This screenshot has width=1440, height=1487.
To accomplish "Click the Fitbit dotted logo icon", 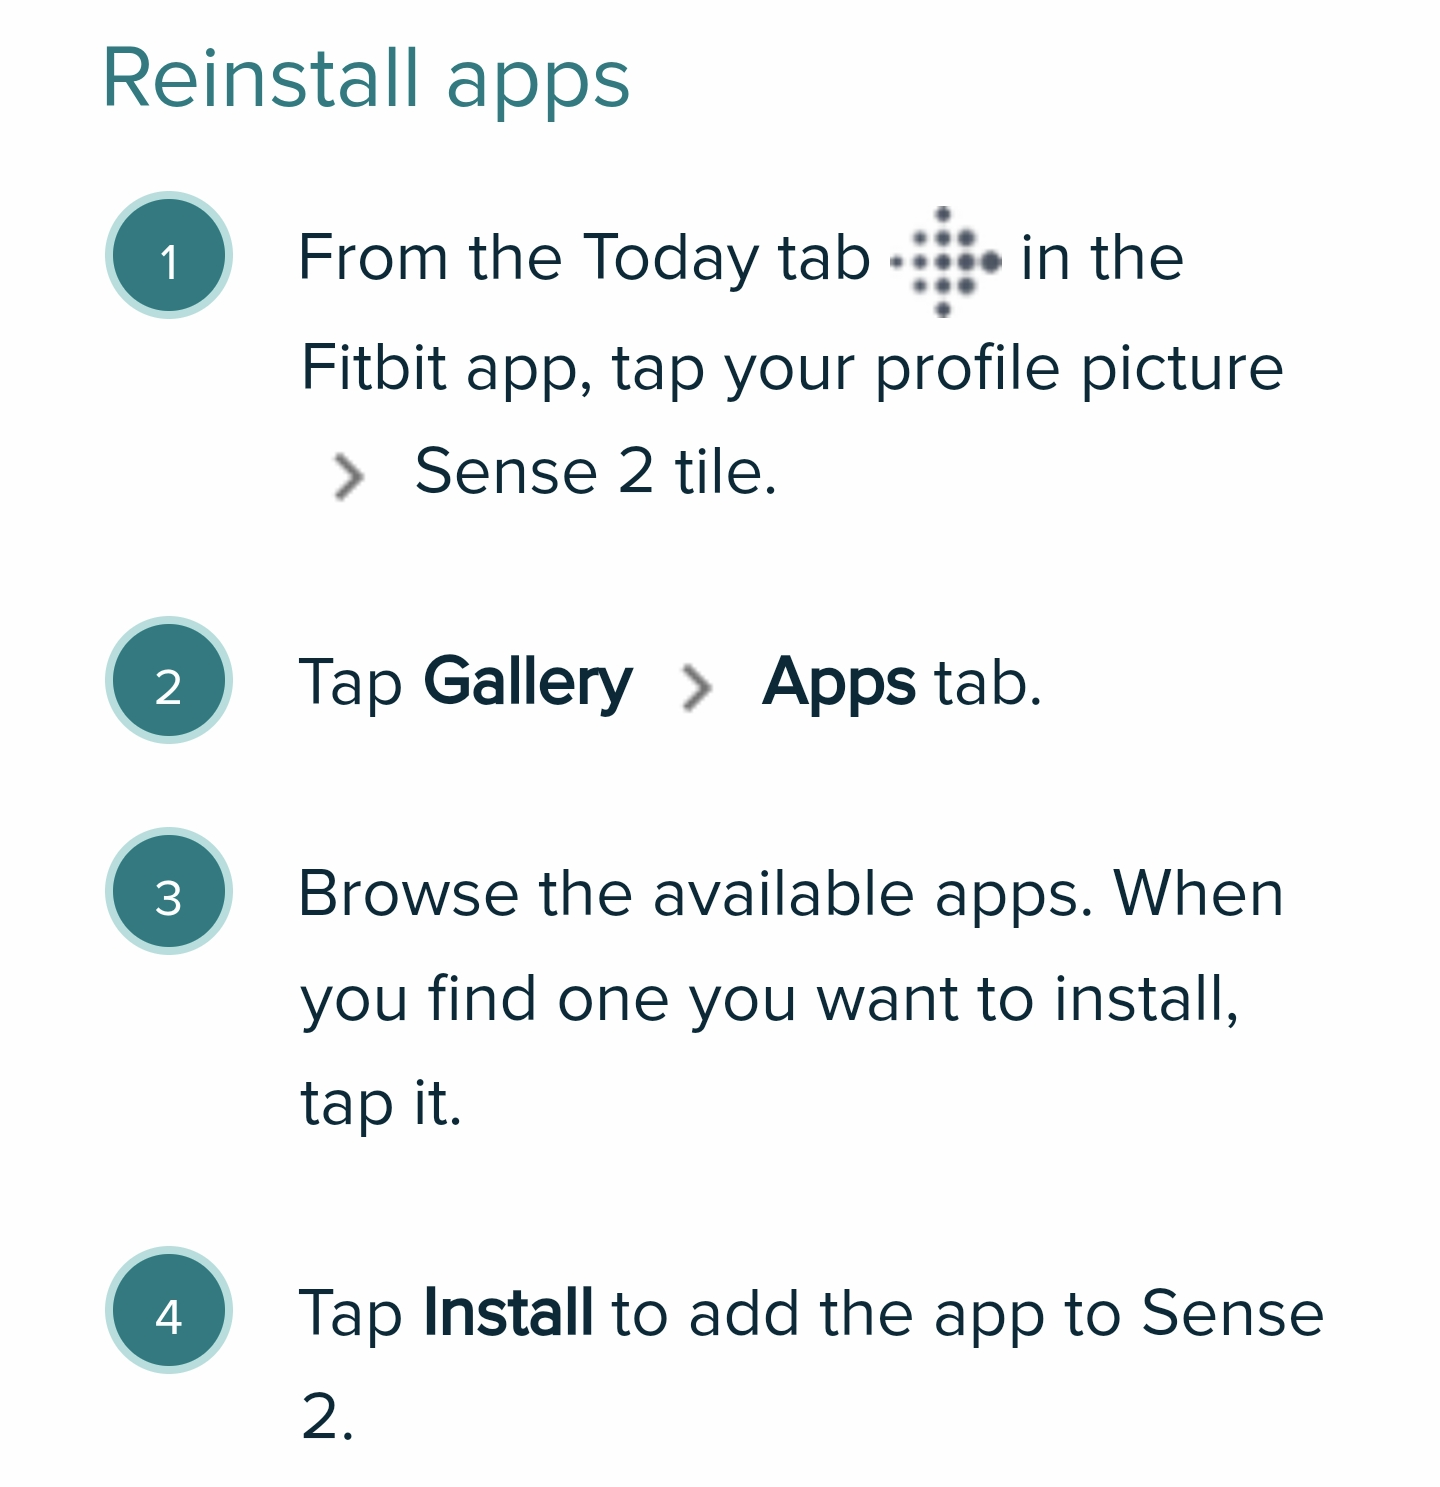I will [945, 262].
